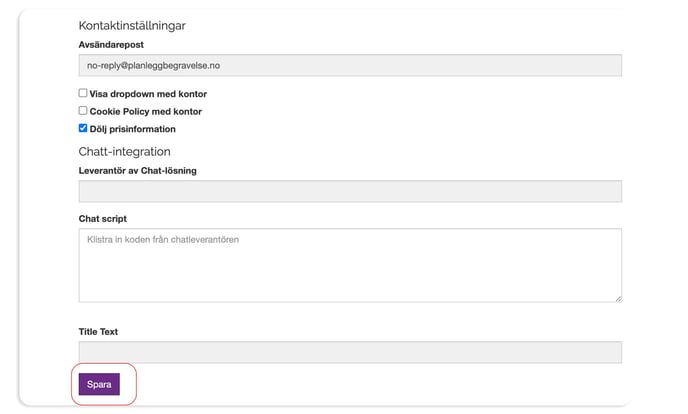Click the Chatt-integration section heading
The width and height of the screenshot is (688, 414).
coord(125,152)
